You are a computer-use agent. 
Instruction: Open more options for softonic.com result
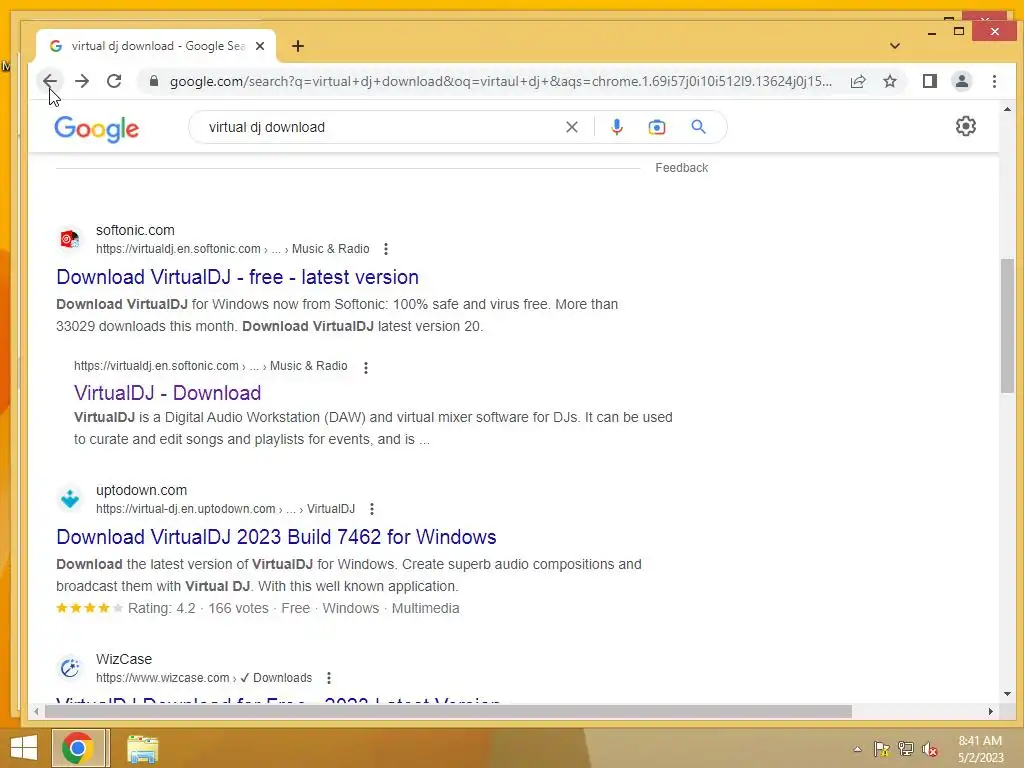[x=386, y=249]
